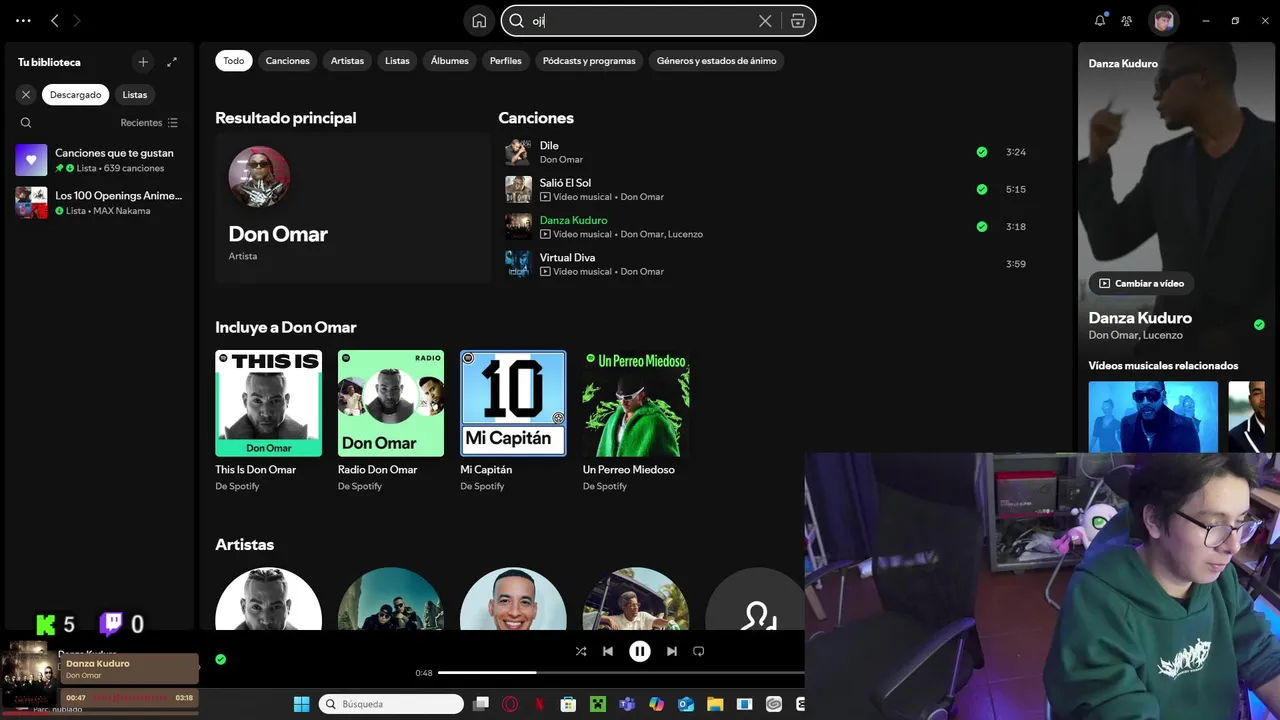Open Canciones que te gustan playlist
Viewport: 1280px width, 720px height.
coord(98,160)
